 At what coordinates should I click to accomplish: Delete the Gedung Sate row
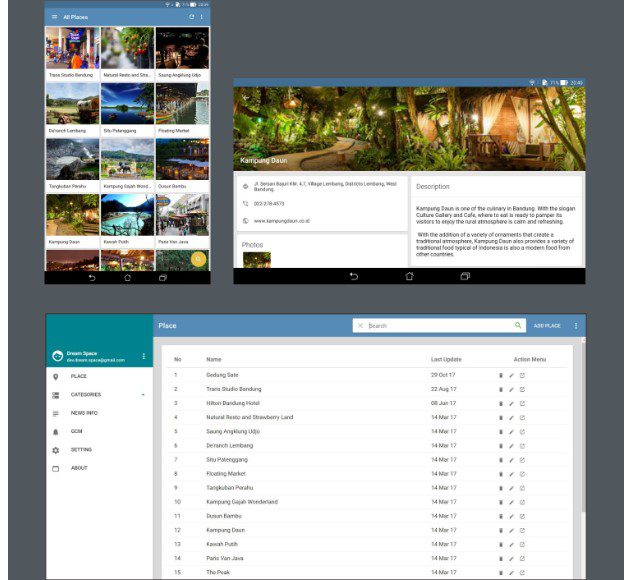coord(501,375)
